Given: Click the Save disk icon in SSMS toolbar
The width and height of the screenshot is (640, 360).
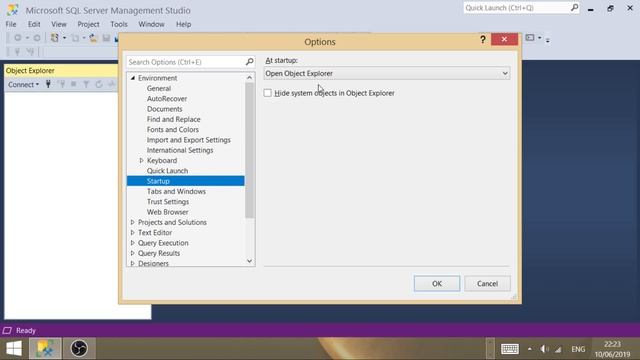Looking at the screenshot, I should pos(106,38).
